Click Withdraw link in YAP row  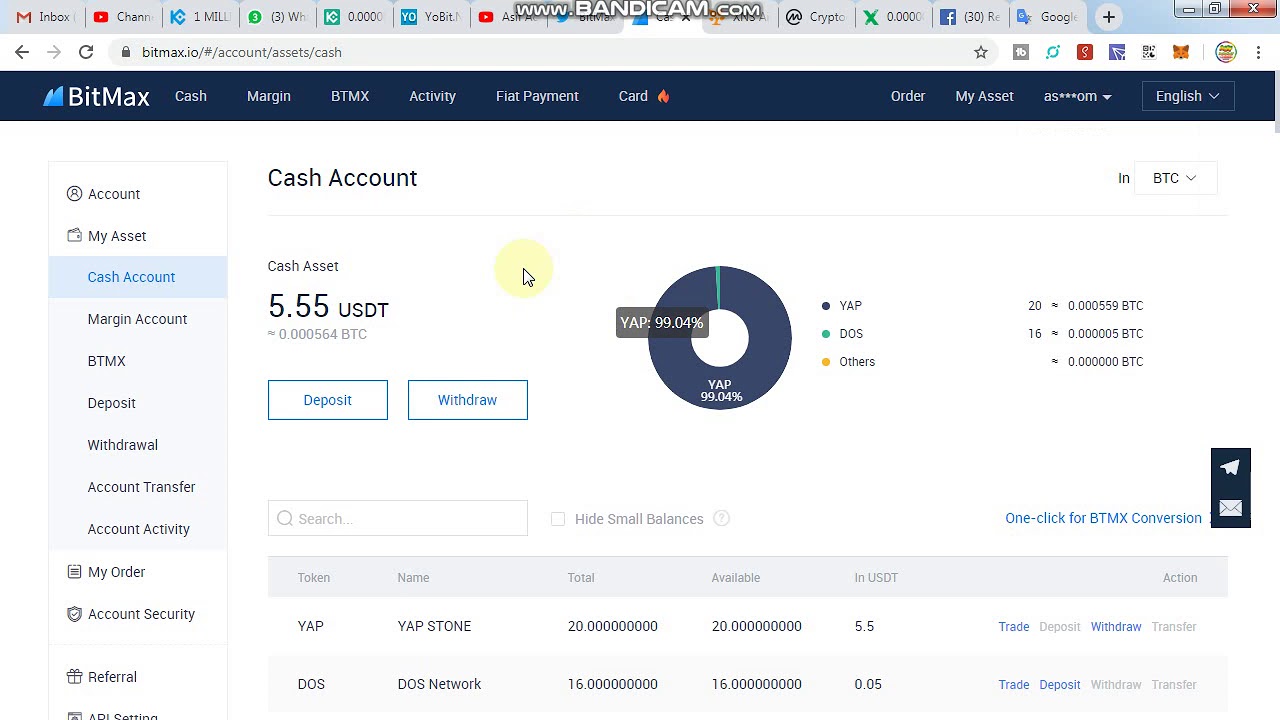tap(1116, 626)
